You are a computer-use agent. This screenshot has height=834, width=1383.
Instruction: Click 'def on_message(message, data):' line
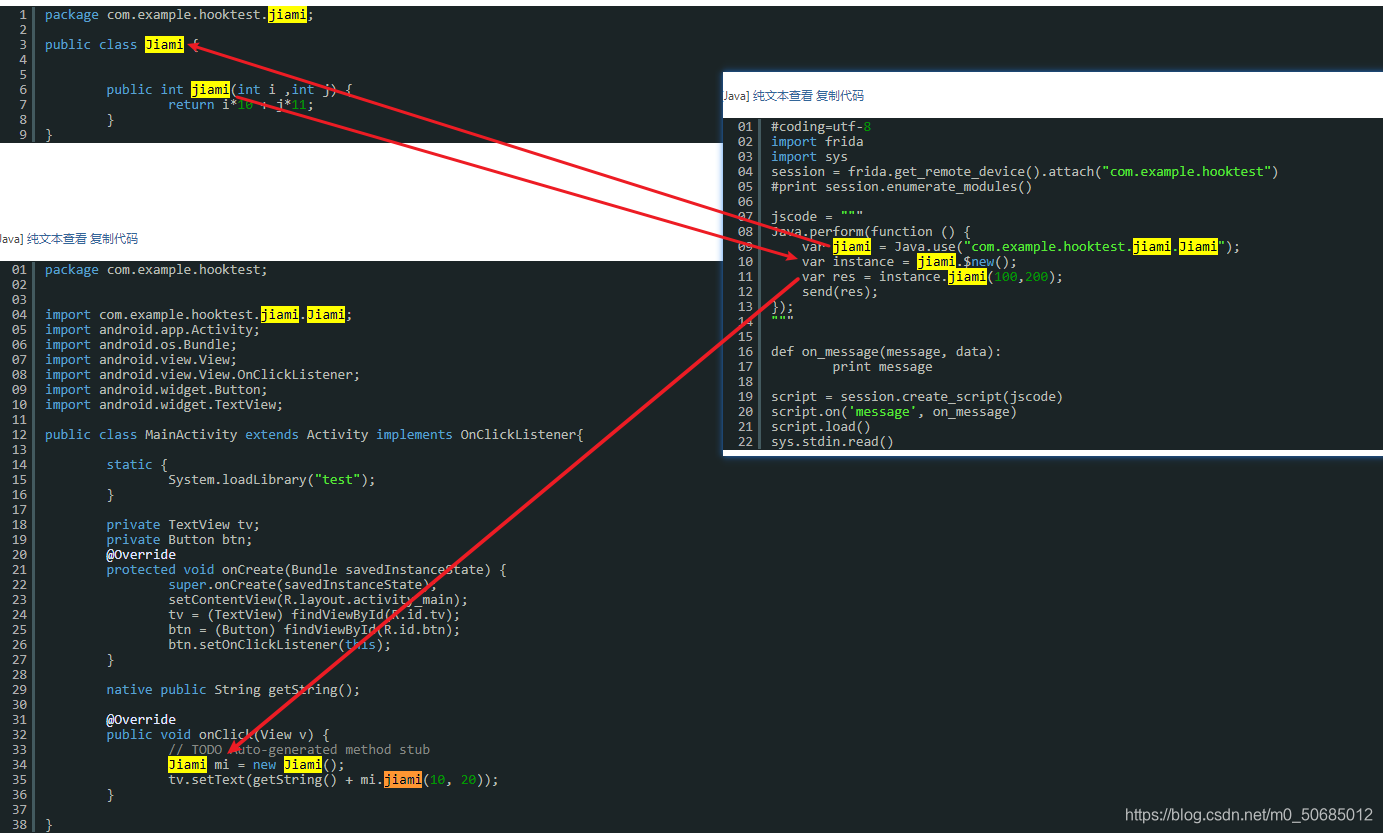click(886, 352)
